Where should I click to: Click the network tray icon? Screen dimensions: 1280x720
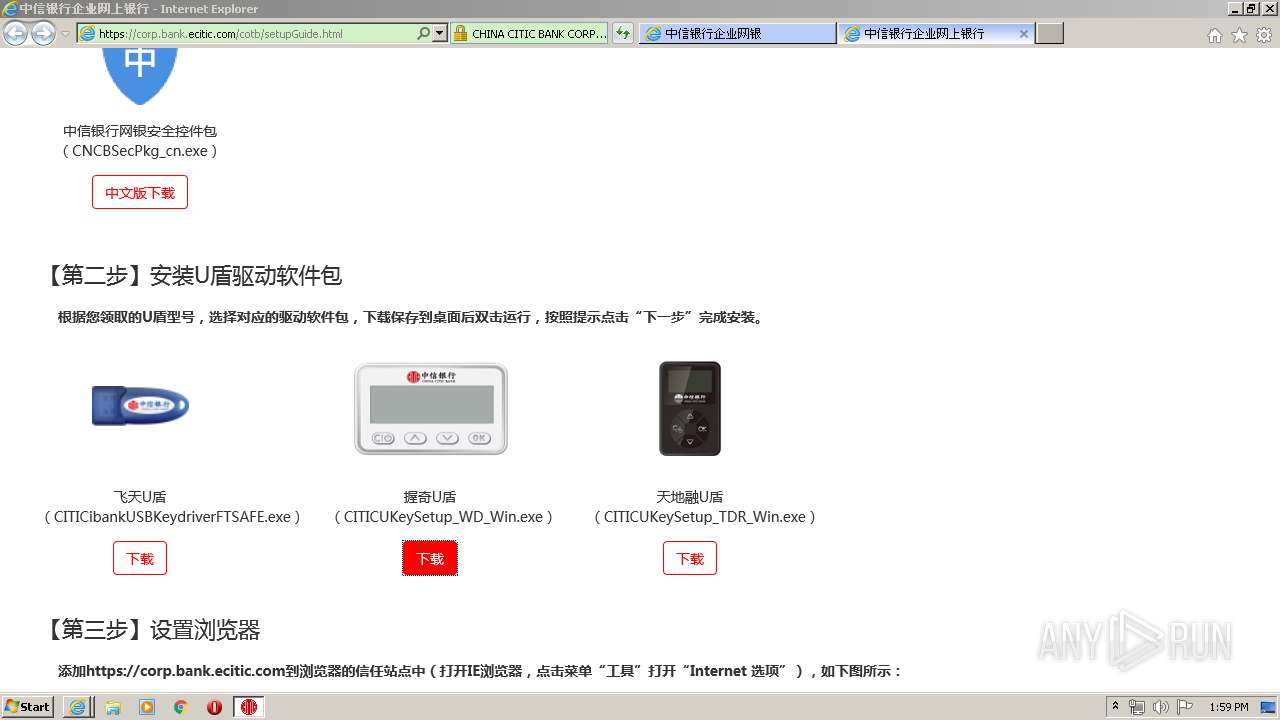point(1137,707)
